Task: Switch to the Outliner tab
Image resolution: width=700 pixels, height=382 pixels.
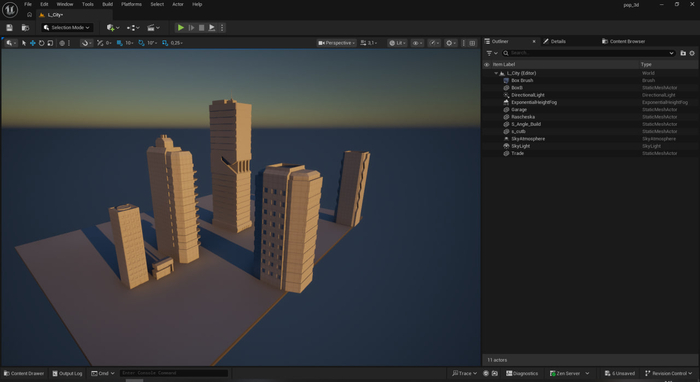Action: click(500, 41)
